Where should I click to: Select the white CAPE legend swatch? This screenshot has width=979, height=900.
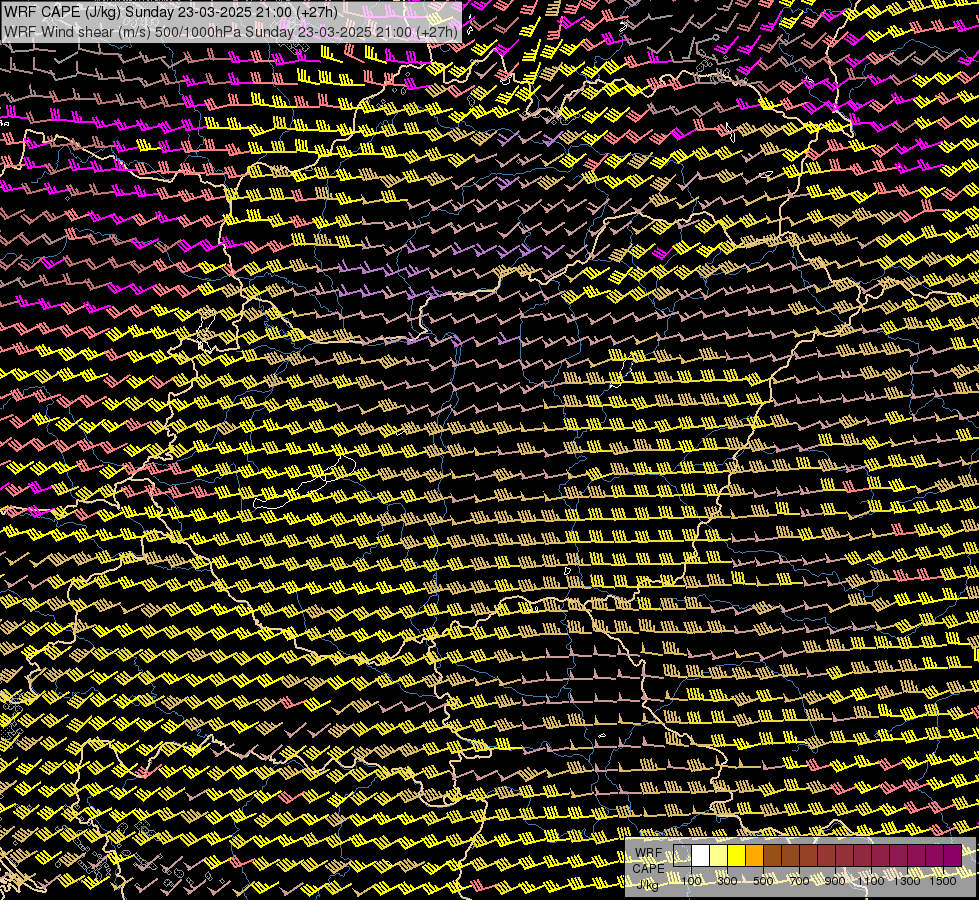701,855
